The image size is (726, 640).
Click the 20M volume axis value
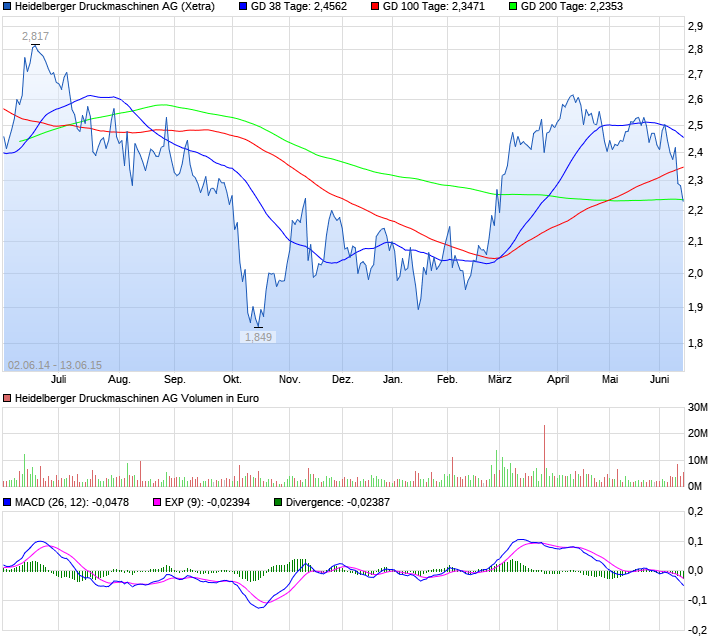click(698, 433)
